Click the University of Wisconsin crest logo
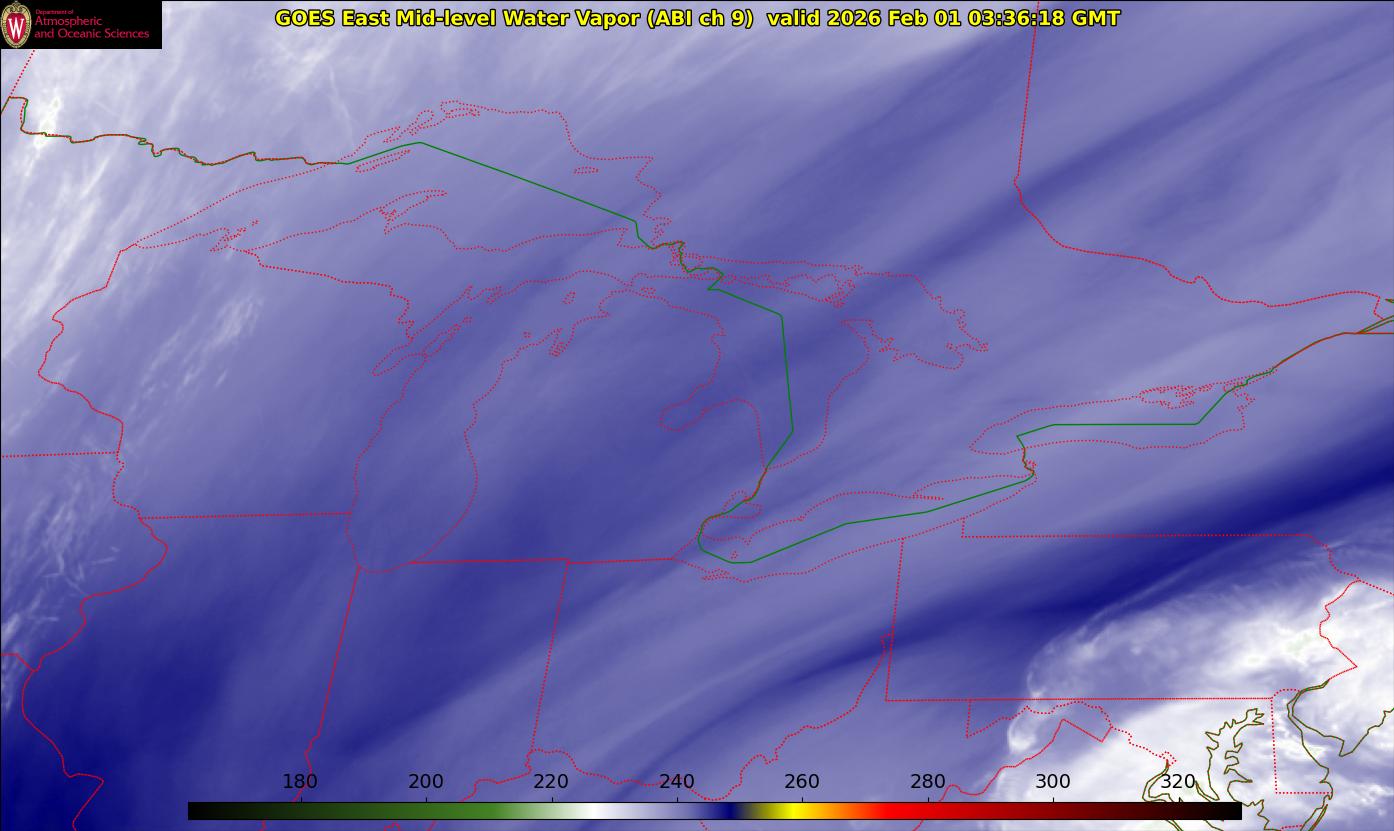1394x831 pixels. pyautogui.click(x=16, y=25)
